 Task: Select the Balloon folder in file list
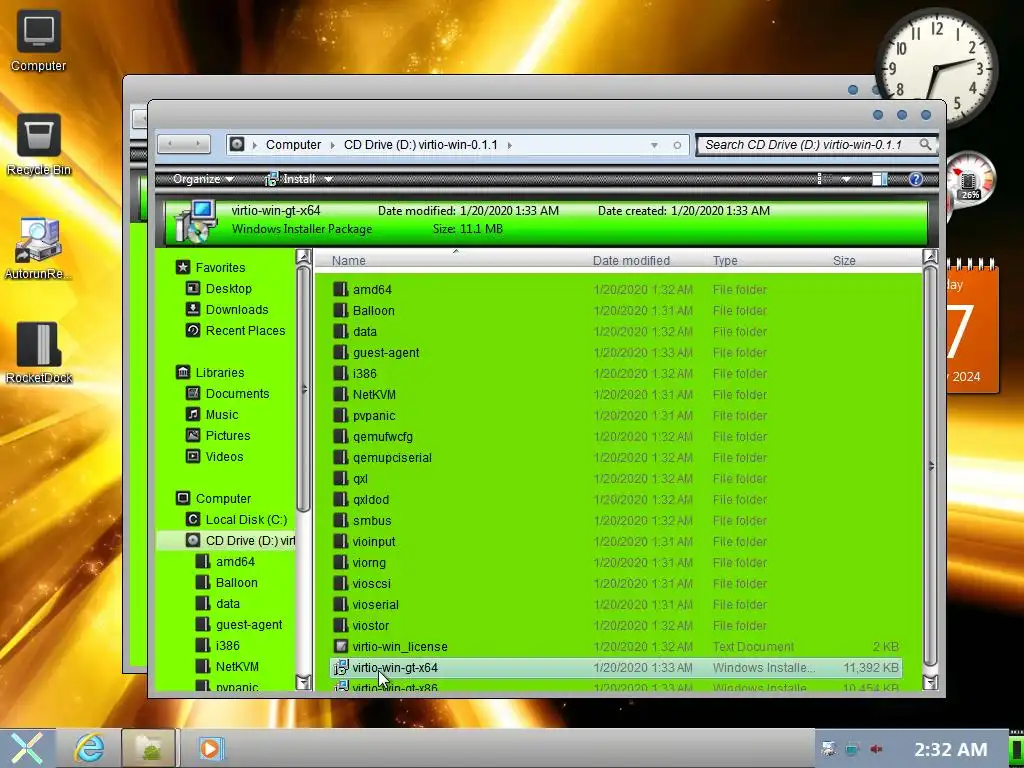(616, 310)
